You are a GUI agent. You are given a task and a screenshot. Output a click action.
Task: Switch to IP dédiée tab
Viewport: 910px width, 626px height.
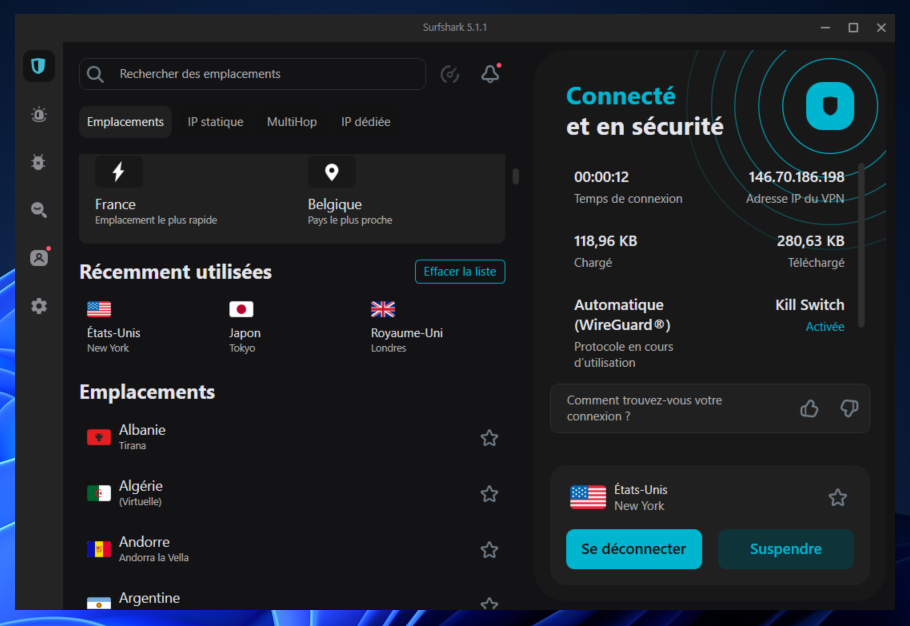tap(366, 122)
